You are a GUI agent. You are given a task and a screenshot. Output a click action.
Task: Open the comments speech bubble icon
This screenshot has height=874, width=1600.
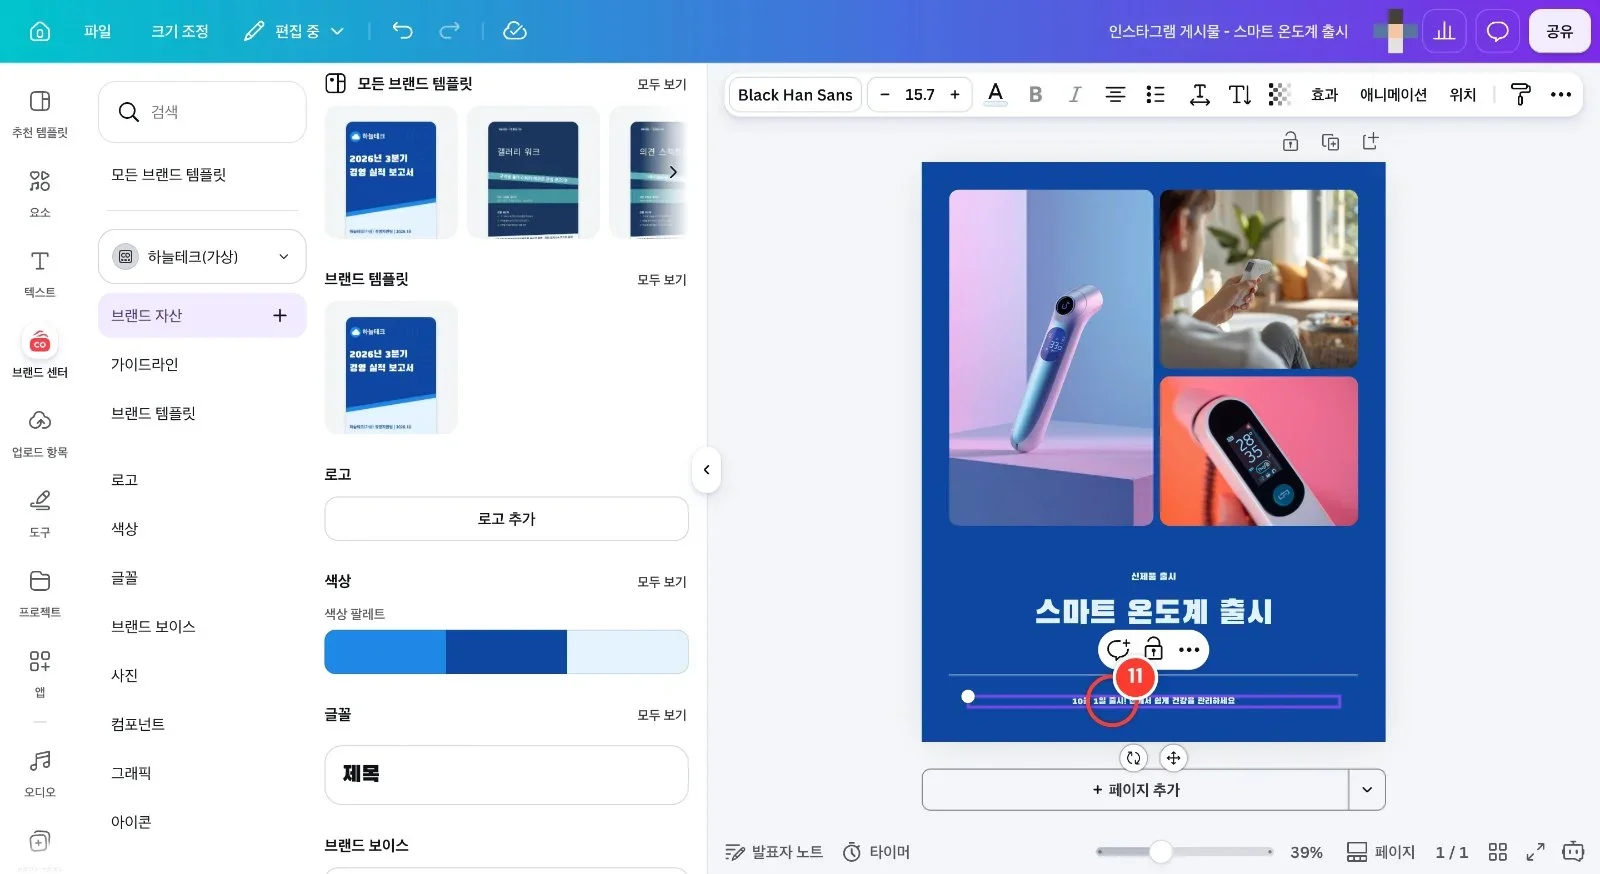(1497, 31)
